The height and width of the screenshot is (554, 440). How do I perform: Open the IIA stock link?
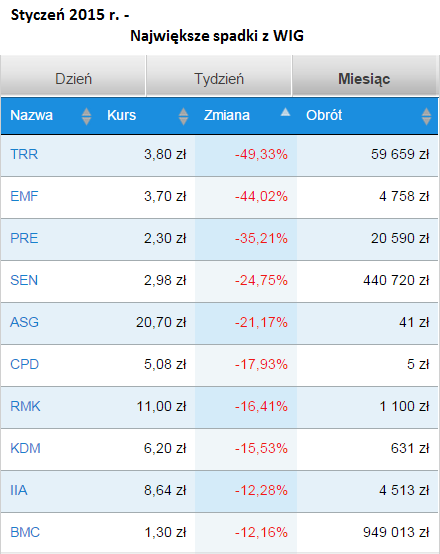[x=19, y=491]
